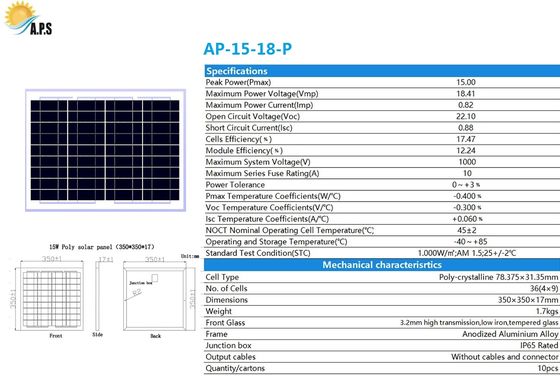Select the 17.47 cells efficiency value

[466, 139]
